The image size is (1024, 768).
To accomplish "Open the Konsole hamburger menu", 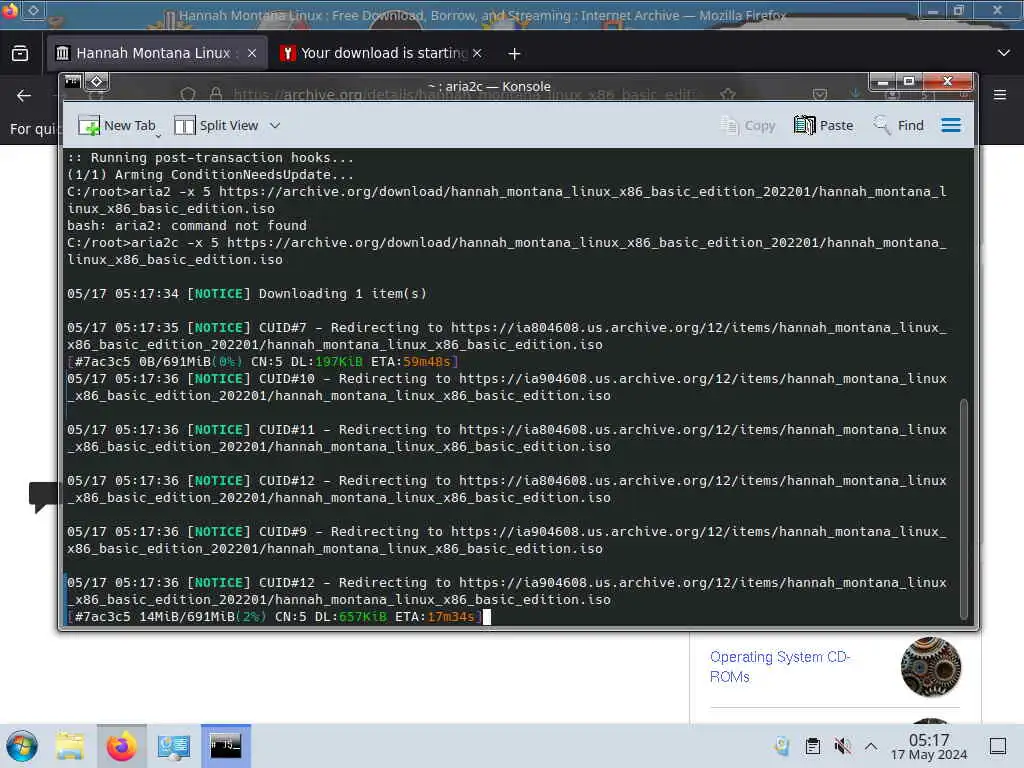I will pyautogui.click(x=951, y=125).
